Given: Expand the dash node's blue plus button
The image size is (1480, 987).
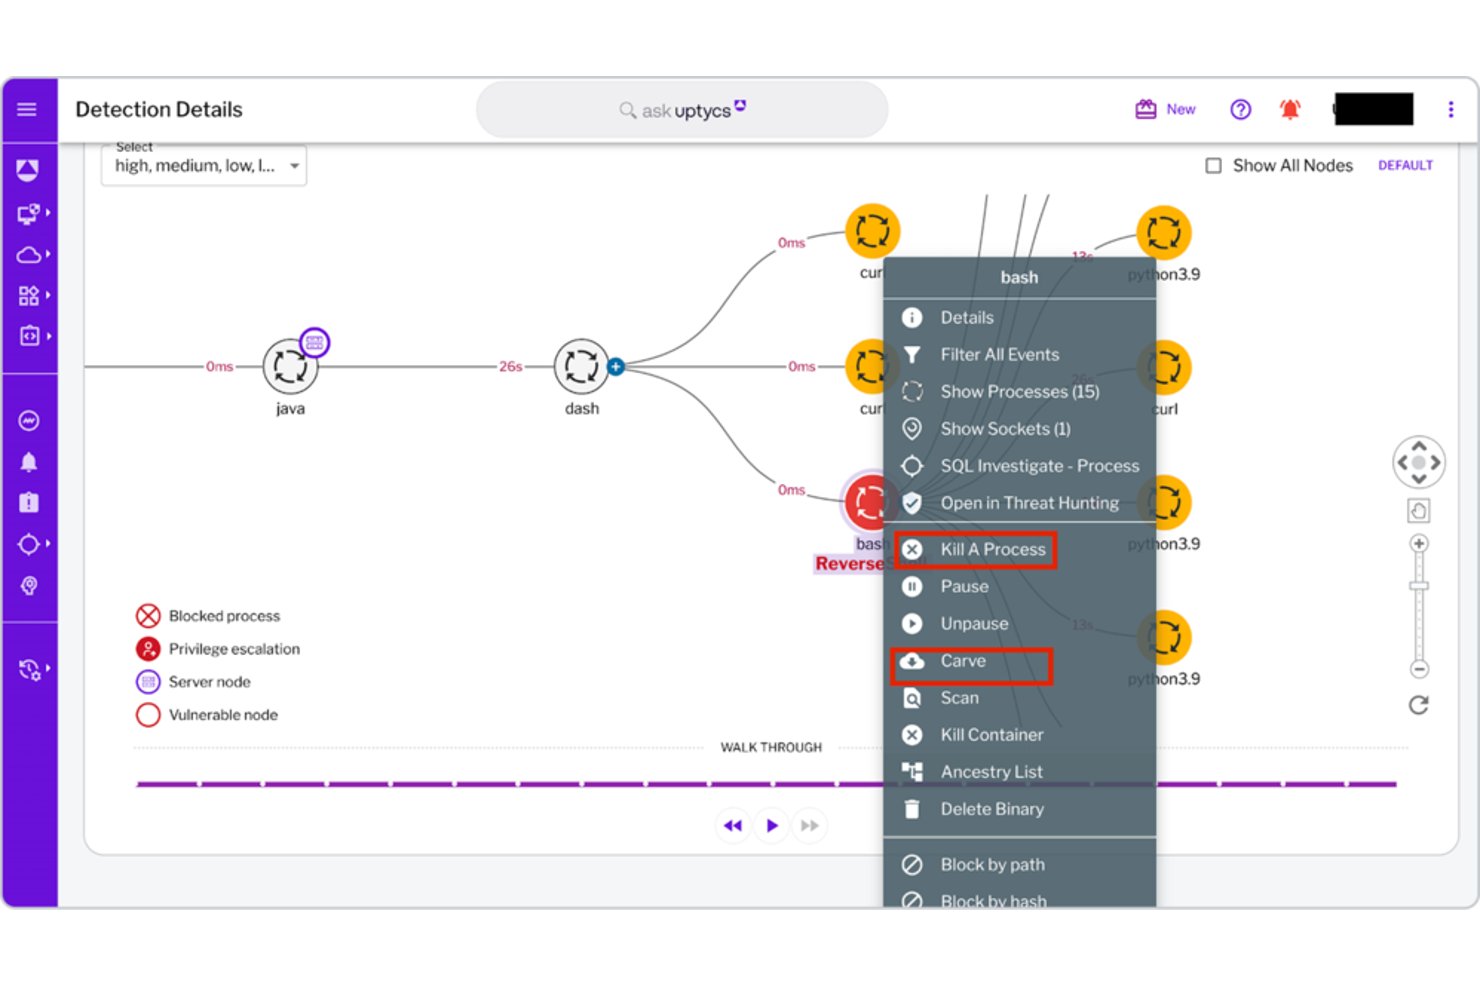Looking at the screenshot, I should [x=616, y=367].
